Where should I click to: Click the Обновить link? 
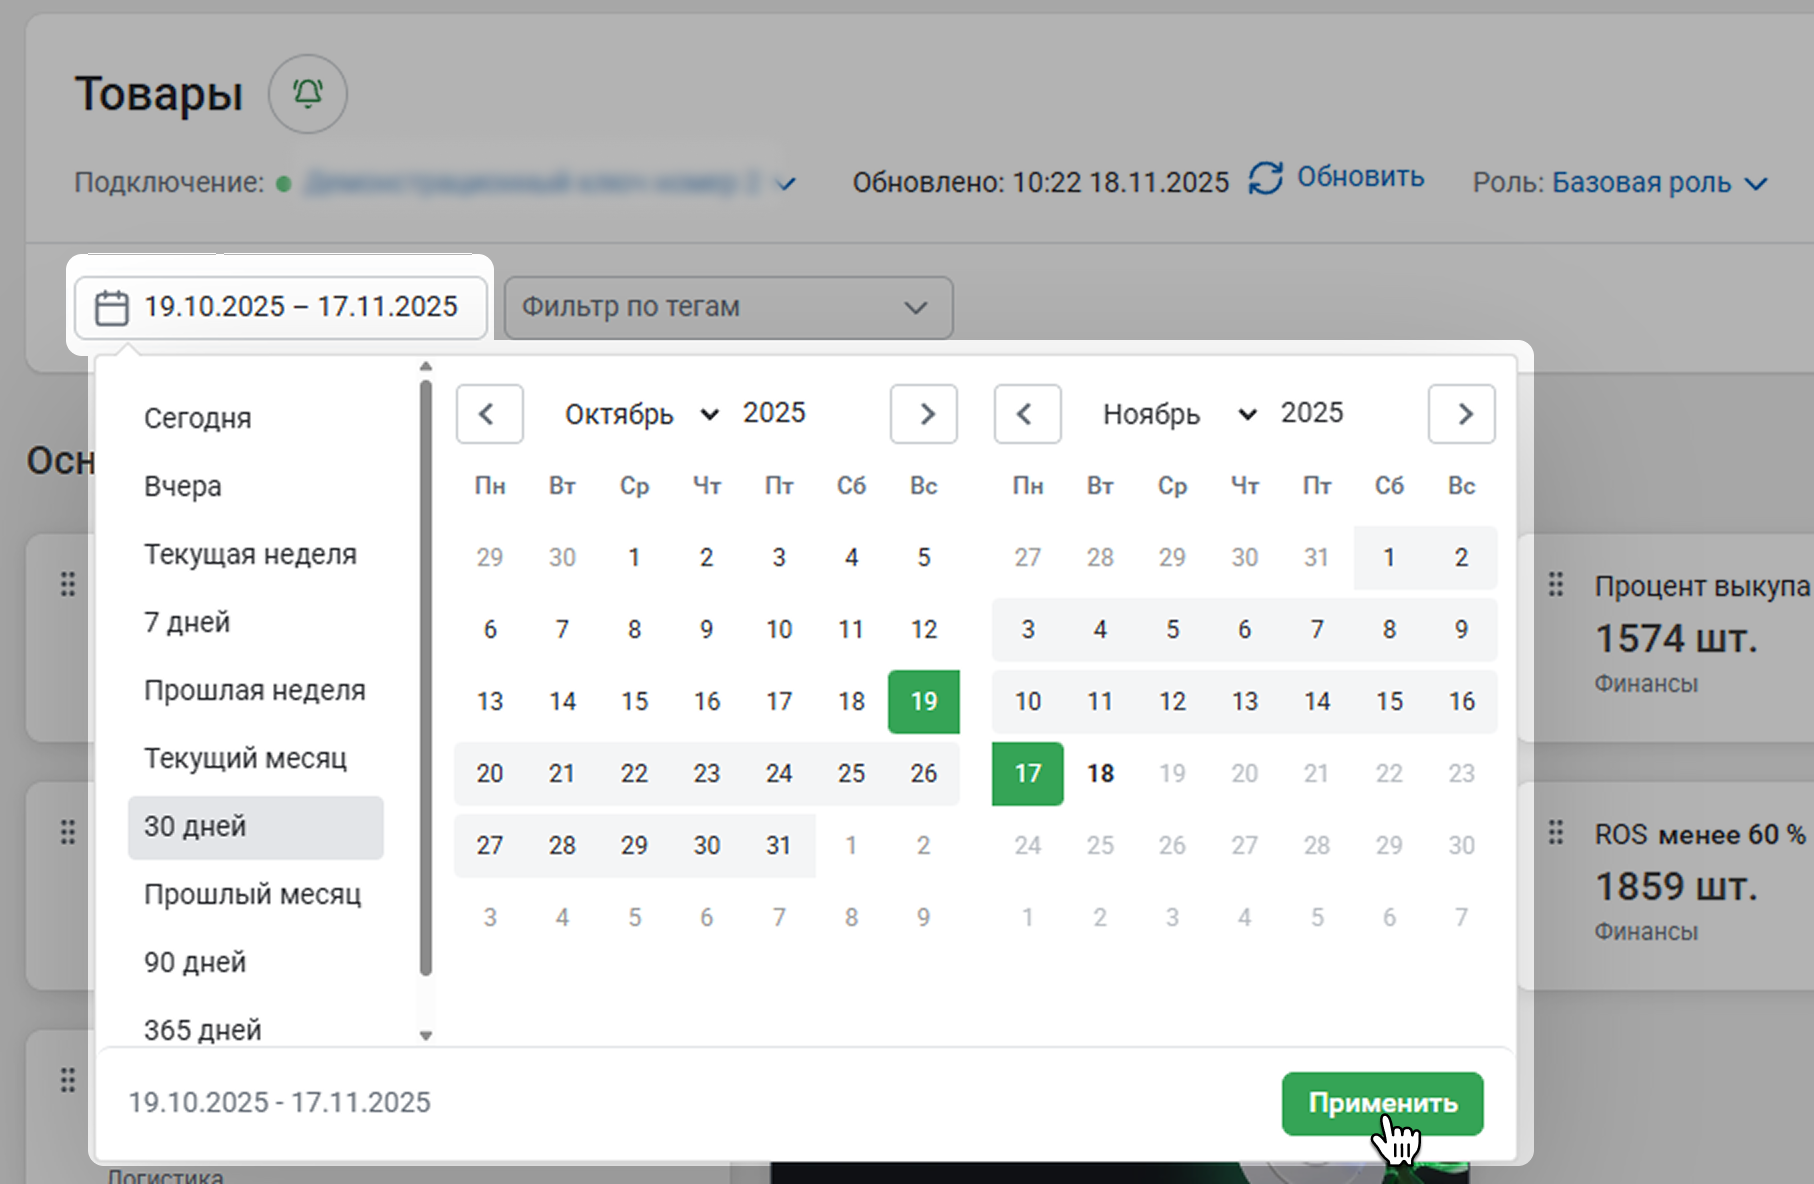tap(1360, 178)
